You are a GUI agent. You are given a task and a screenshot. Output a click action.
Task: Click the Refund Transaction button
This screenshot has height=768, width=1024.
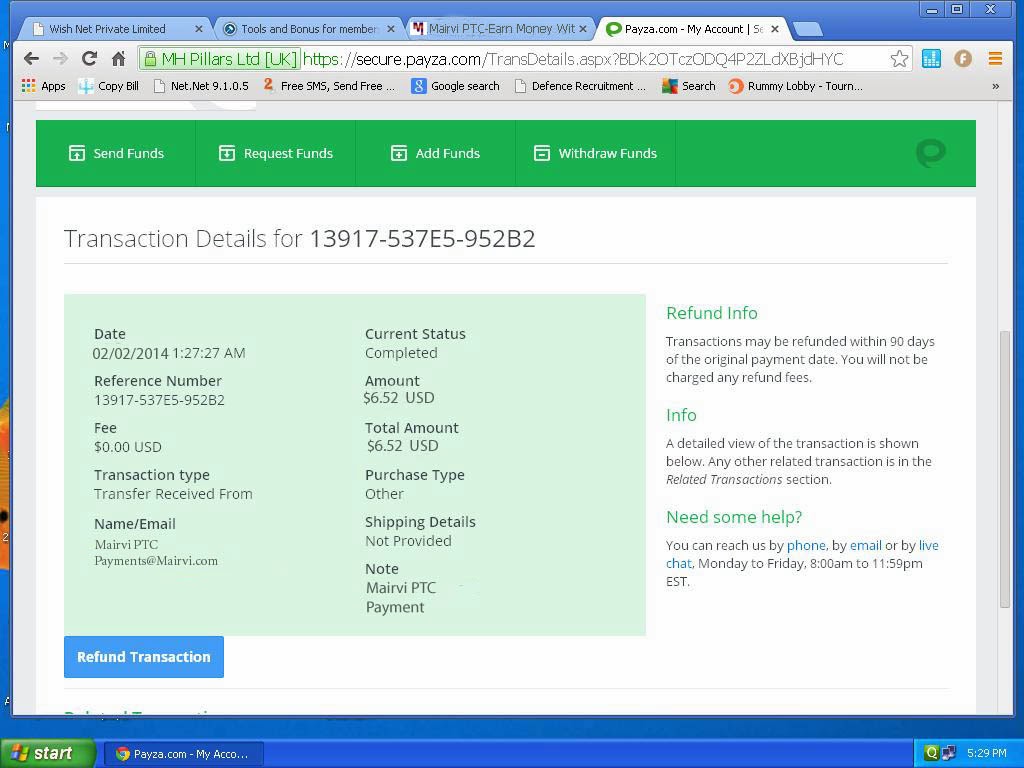click(144, 657)
